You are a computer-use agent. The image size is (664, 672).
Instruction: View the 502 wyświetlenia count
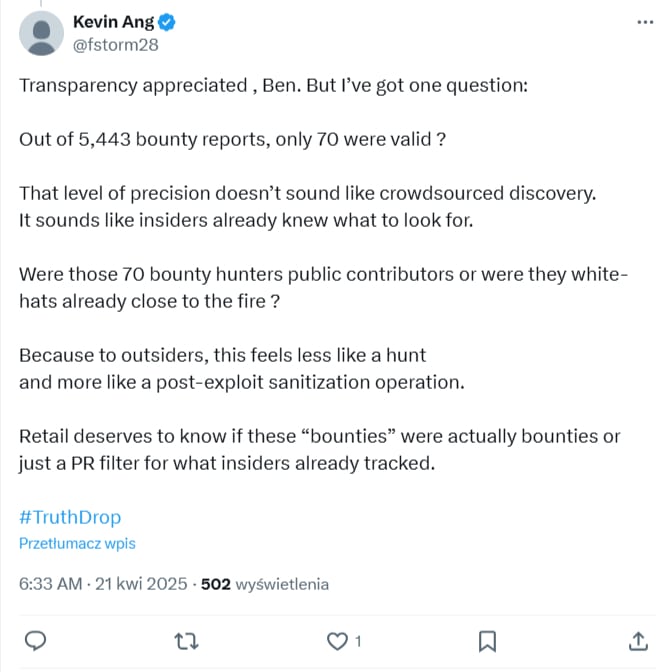265,584
